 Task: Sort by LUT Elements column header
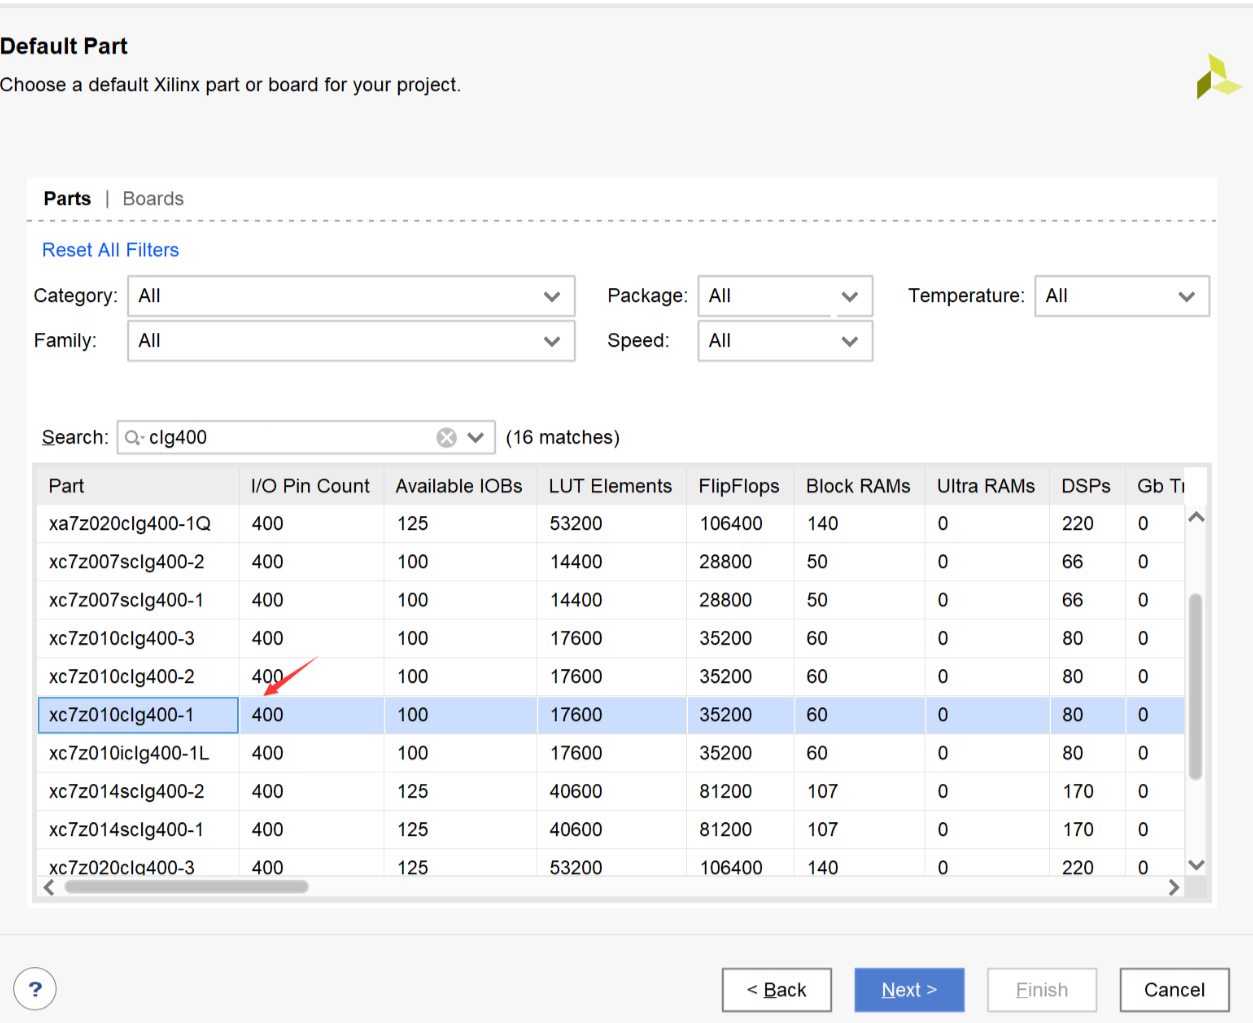coord(611,486)
